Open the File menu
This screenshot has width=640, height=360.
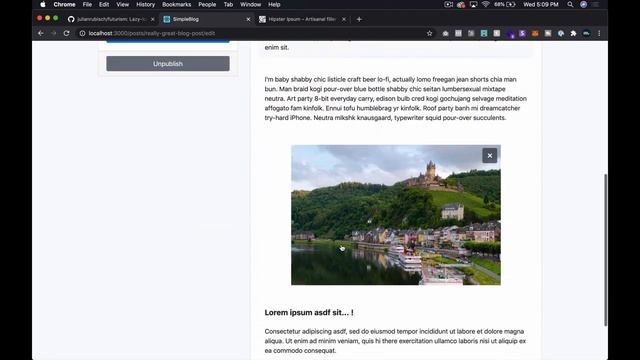click(87, 4)
